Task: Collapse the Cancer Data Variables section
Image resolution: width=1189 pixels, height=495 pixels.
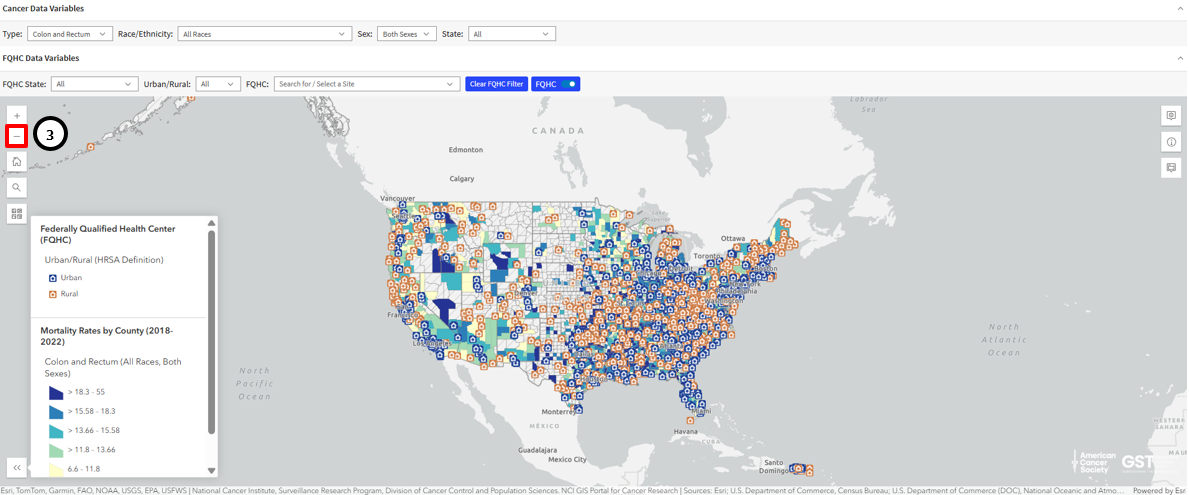Action: tap(1180, 9)
